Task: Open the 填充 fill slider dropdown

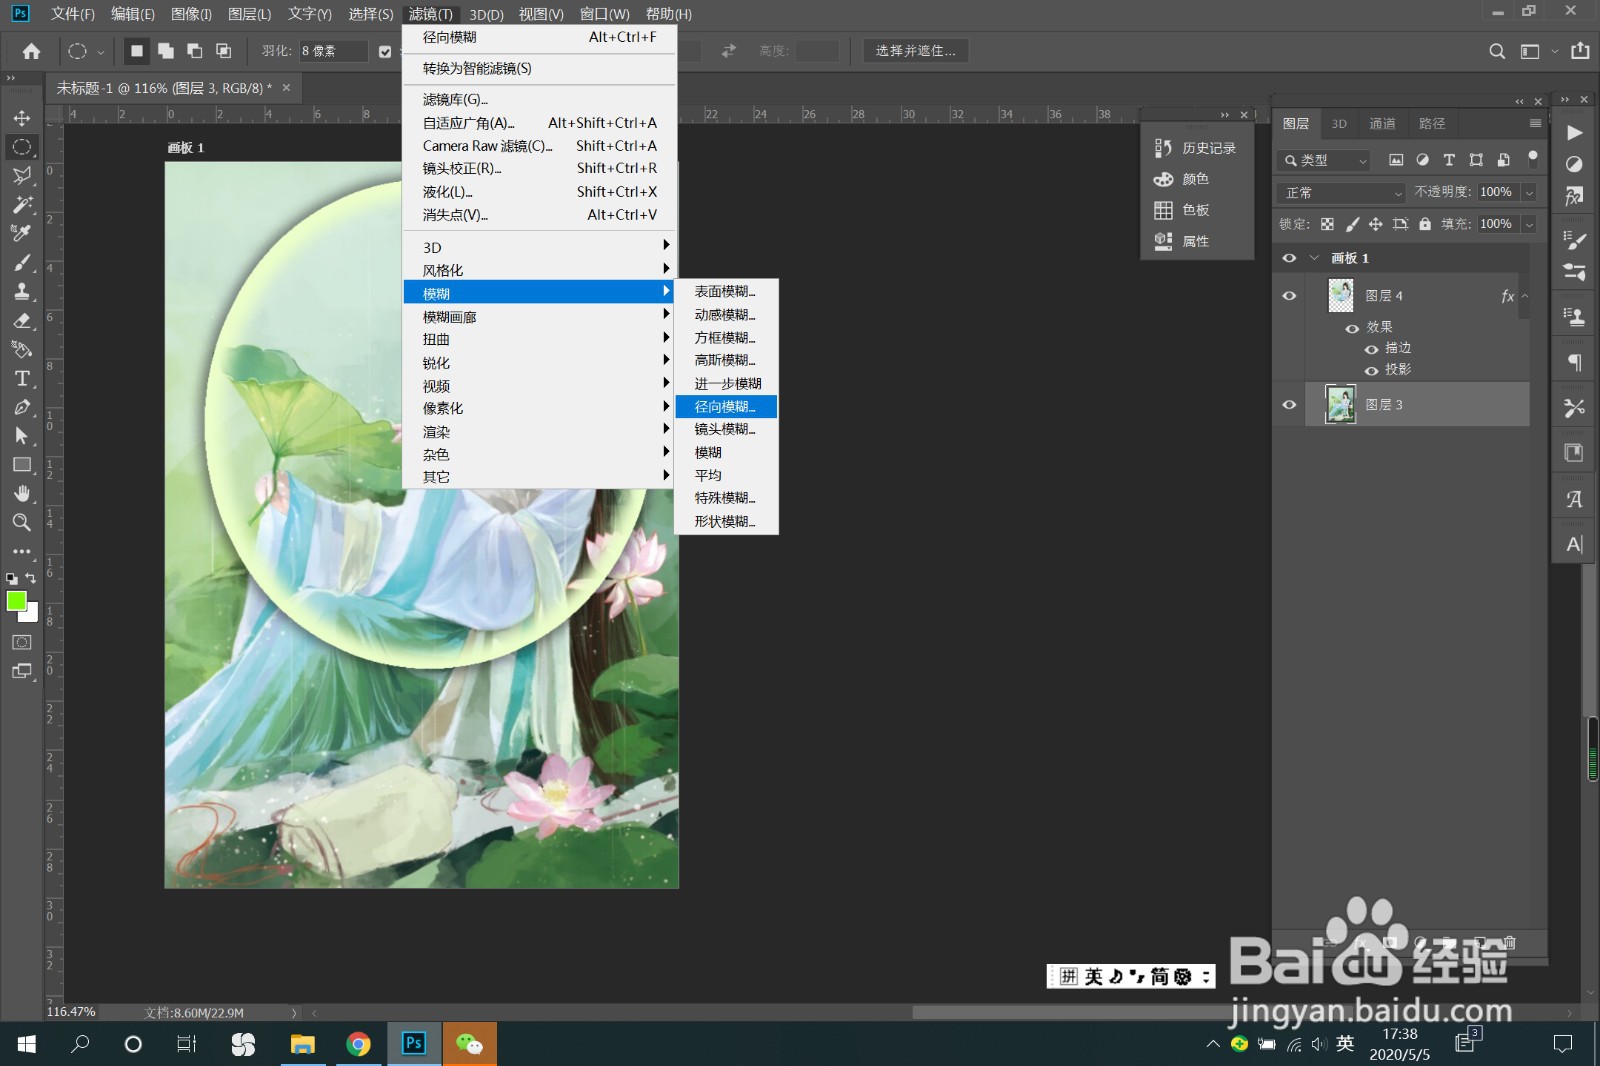Action: coord(1529,224)
